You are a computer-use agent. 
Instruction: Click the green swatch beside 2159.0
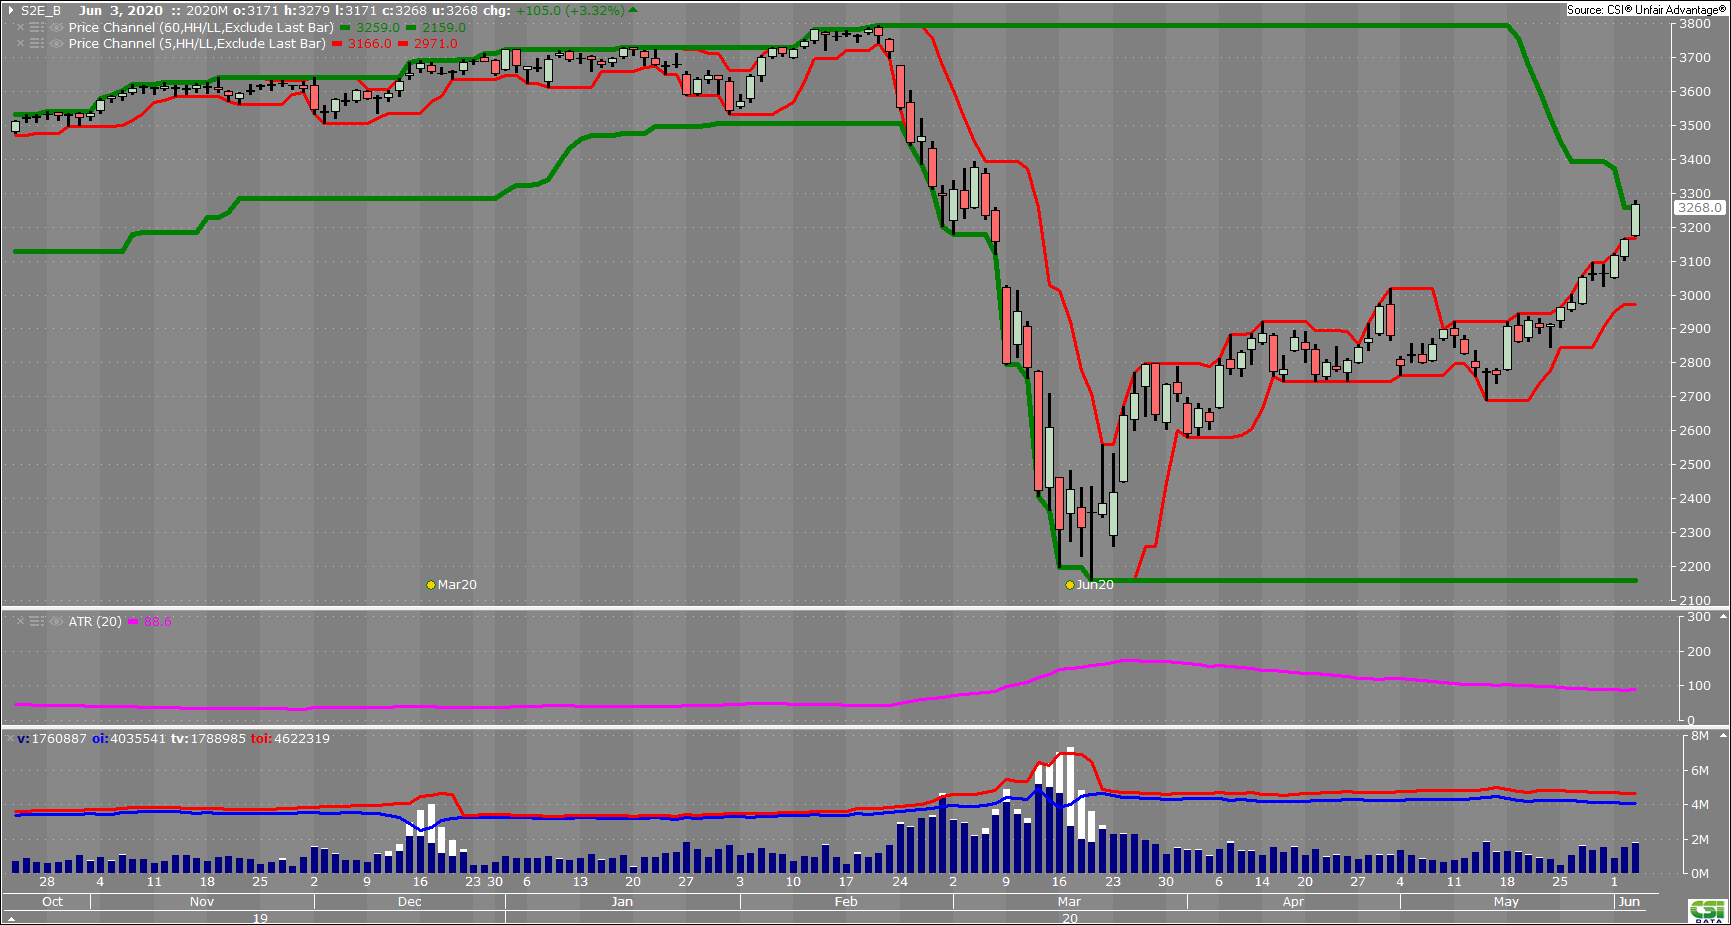[x=411, y=28]
